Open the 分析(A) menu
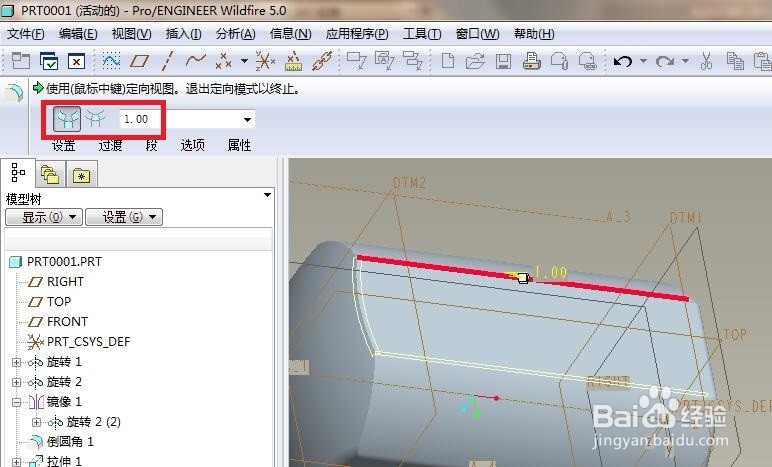 (235, 34)
